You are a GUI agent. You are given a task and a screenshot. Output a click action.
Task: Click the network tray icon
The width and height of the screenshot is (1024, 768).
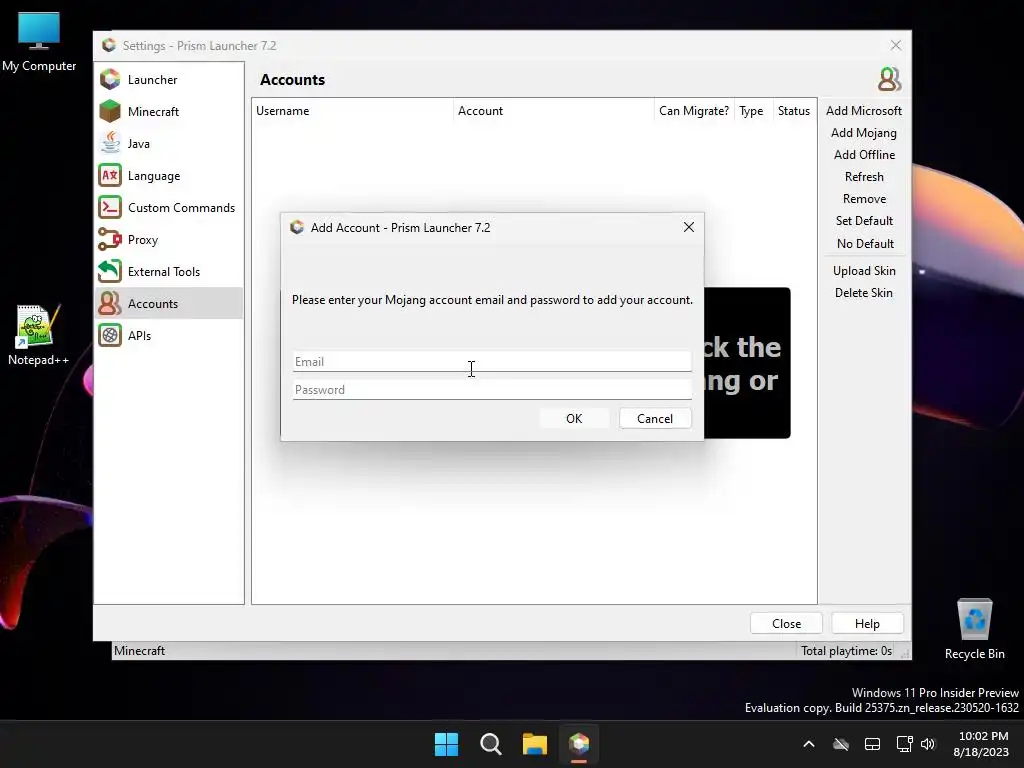tap(904, 744)
